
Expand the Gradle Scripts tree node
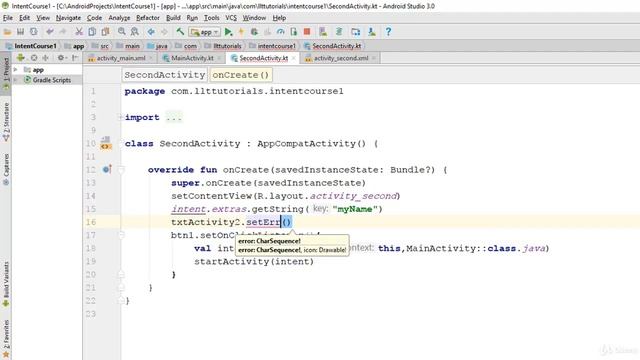(16, 80)
